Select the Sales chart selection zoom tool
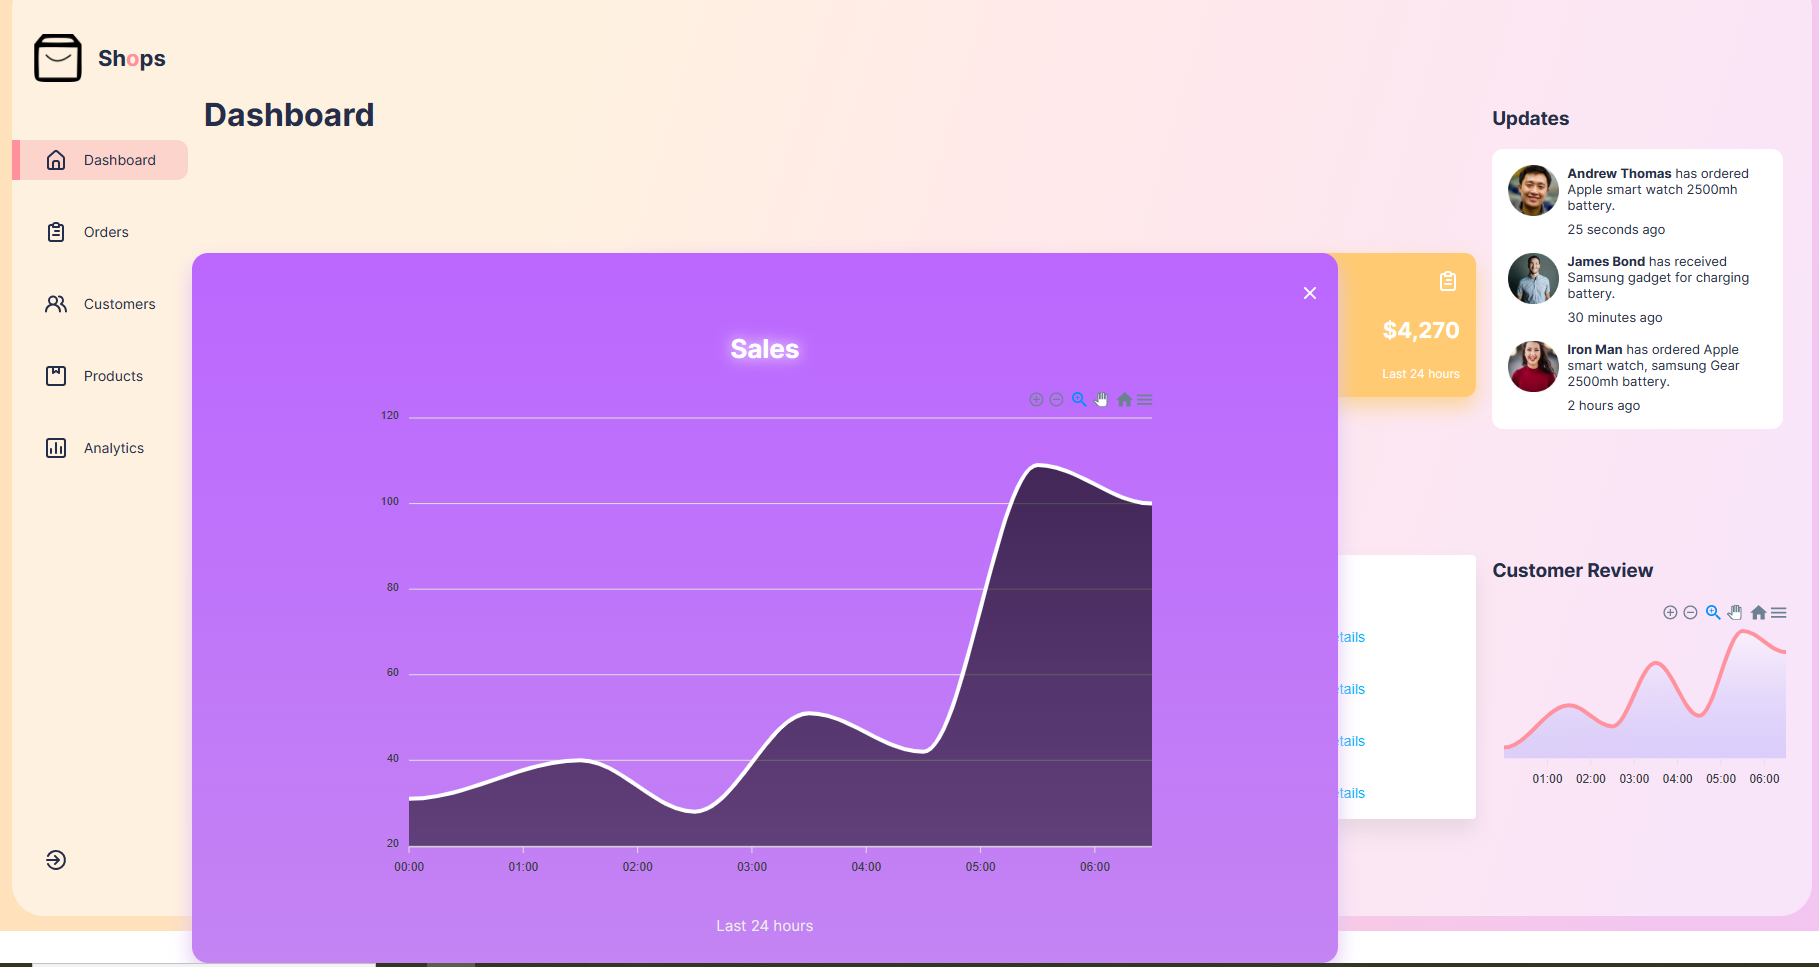Screen dimensions: 1819x967 coord(1079,399)
